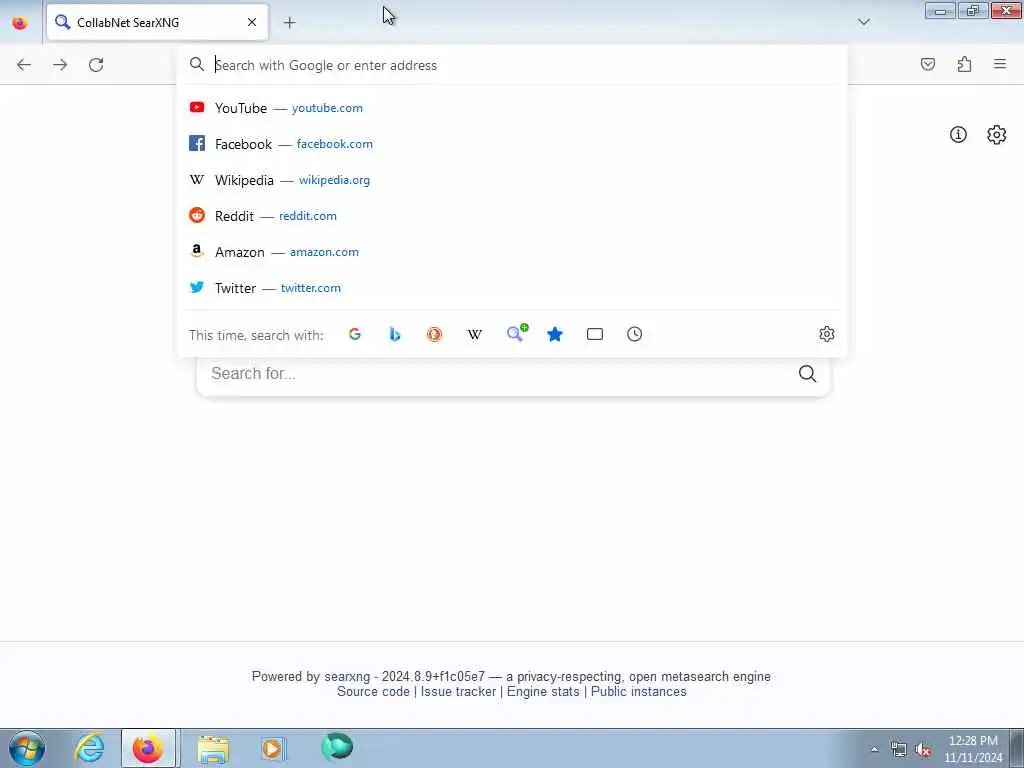The image size is (1024, 768).
Task: Expand the list all tabs chevron
Action: tap(863, 22)
